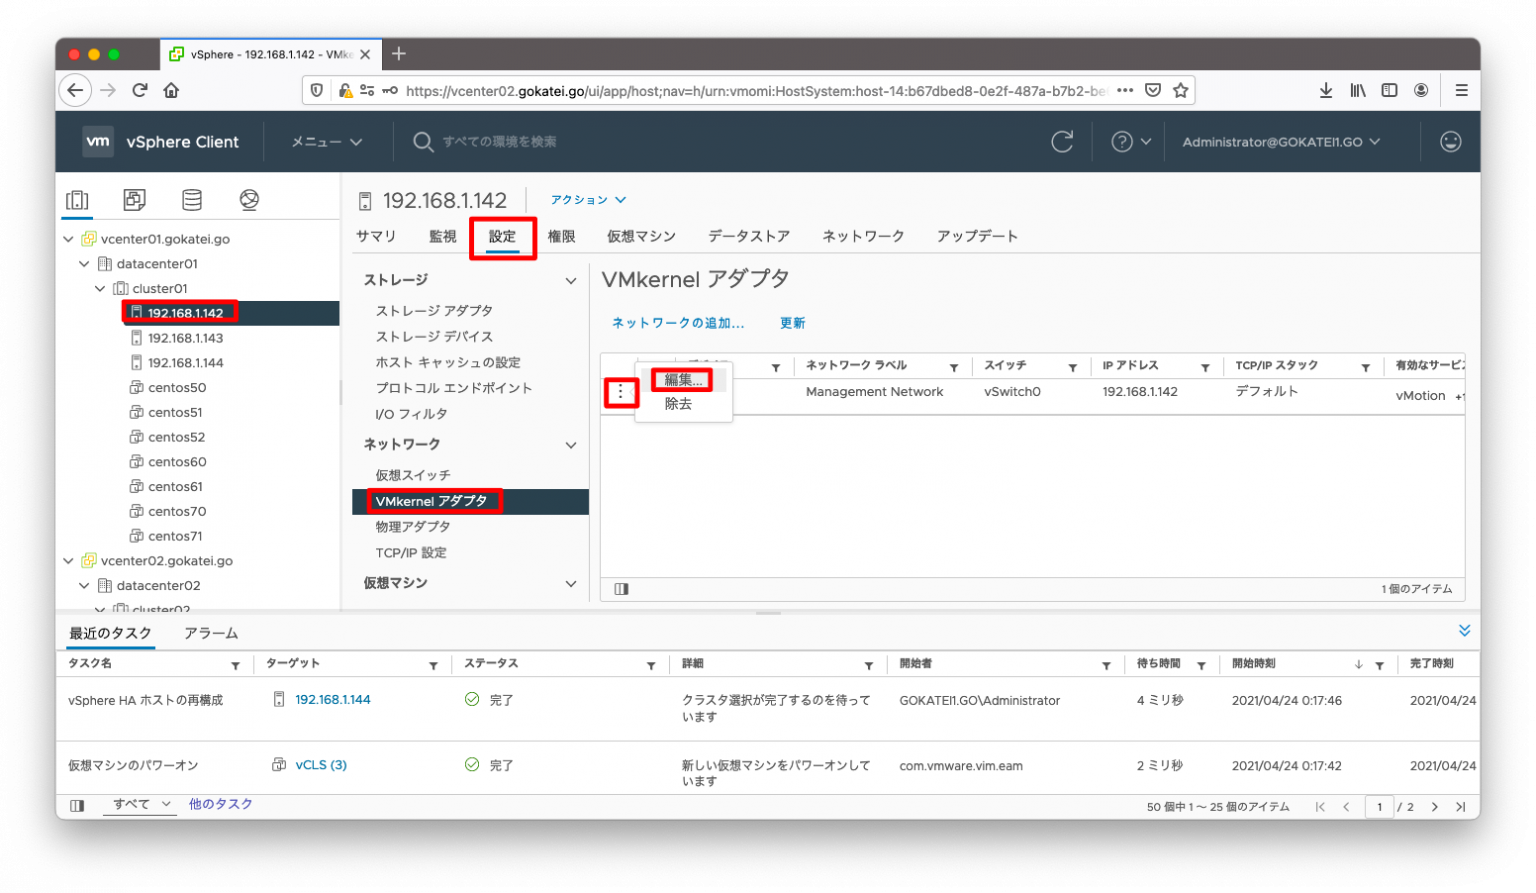
Task: Click the page number input in the pagination bar
Action: click(1379, 806)
